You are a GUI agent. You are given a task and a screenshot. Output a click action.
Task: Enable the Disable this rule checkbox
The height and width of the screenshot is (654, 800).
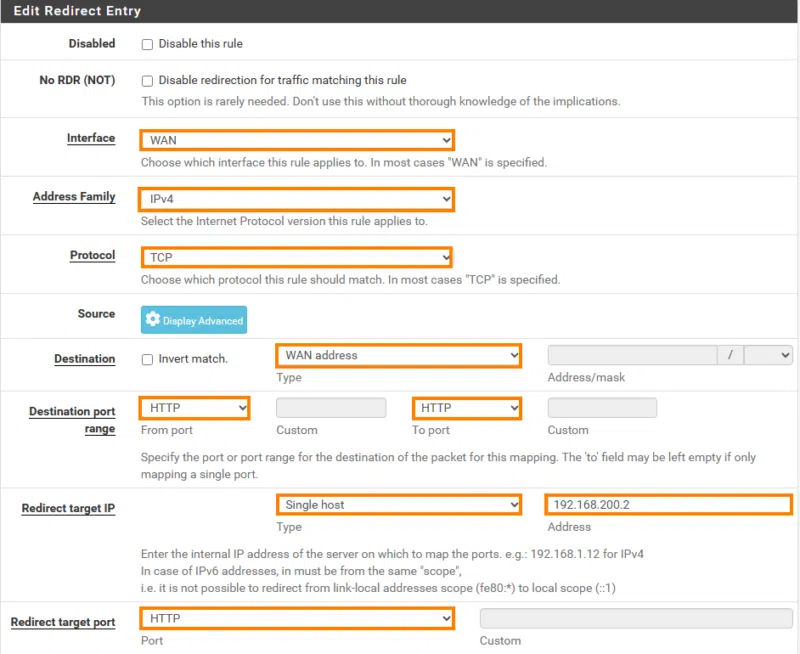pos(148,44)
